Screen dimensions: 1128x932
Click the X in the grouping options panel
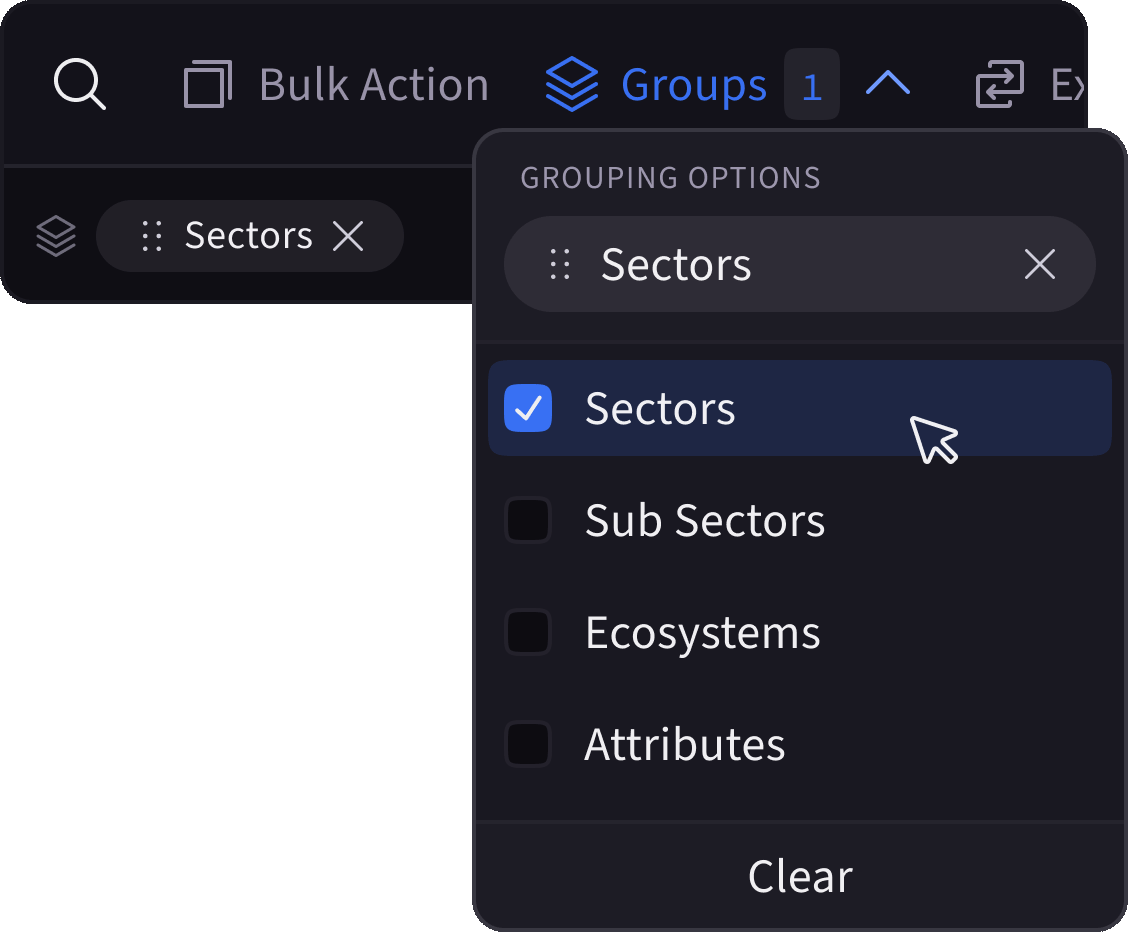pyautogui.click(x=1039, y=264)
